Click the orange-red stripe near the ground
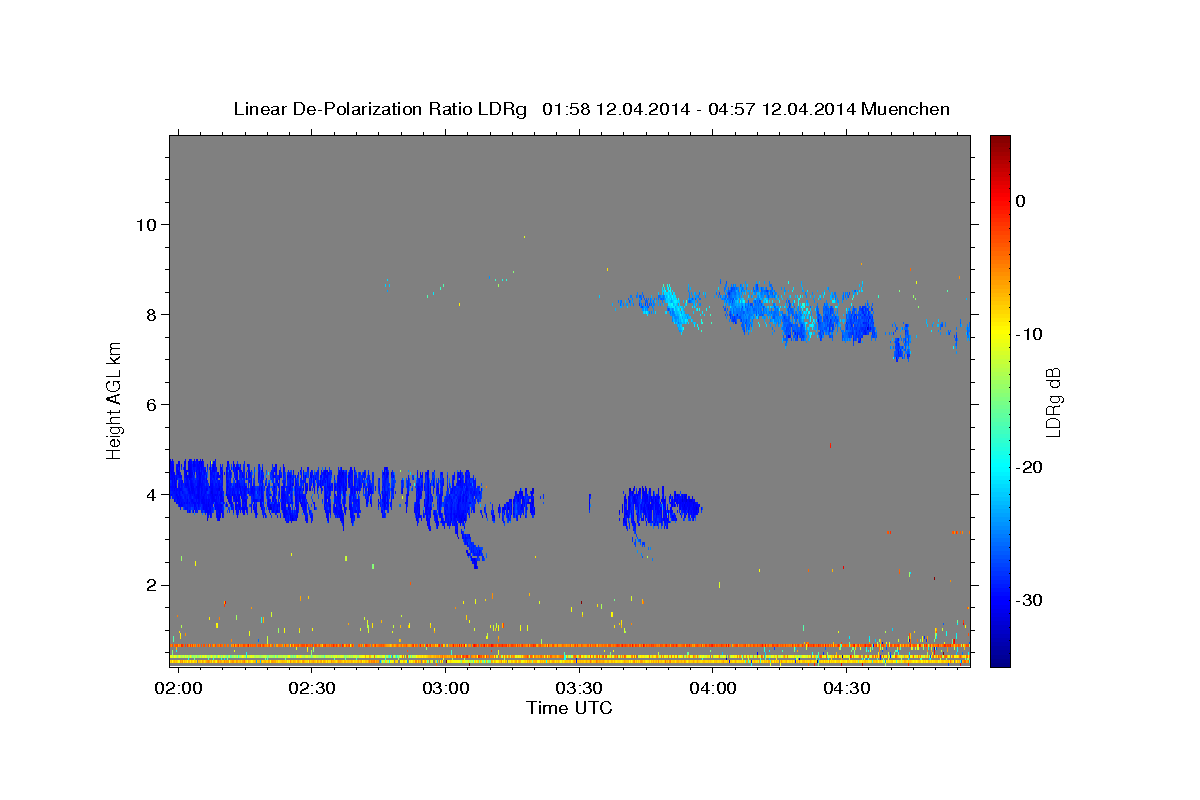The width and height of the screenshot is (1200, 800). (569, 646)
